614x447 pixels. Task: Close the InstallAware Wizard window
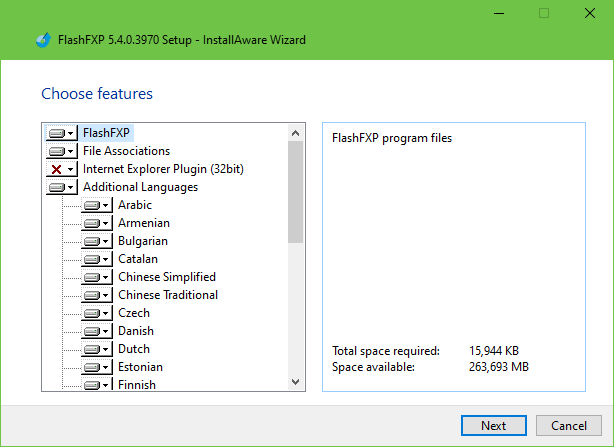pyautogui.click(x=590, y=14)
